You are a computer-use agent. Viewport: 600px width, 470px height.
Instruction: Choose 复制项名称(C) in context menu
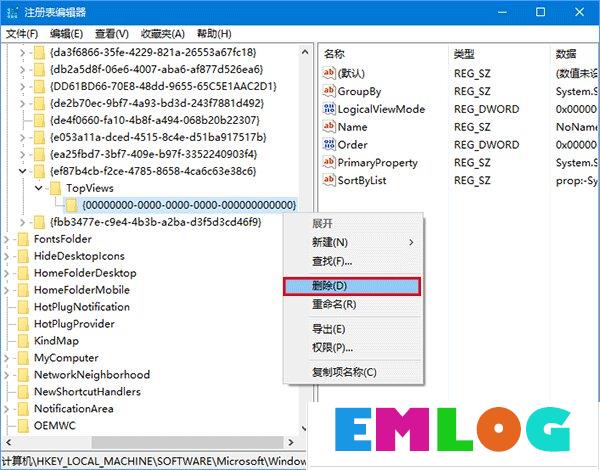click(x=353, y=372)
